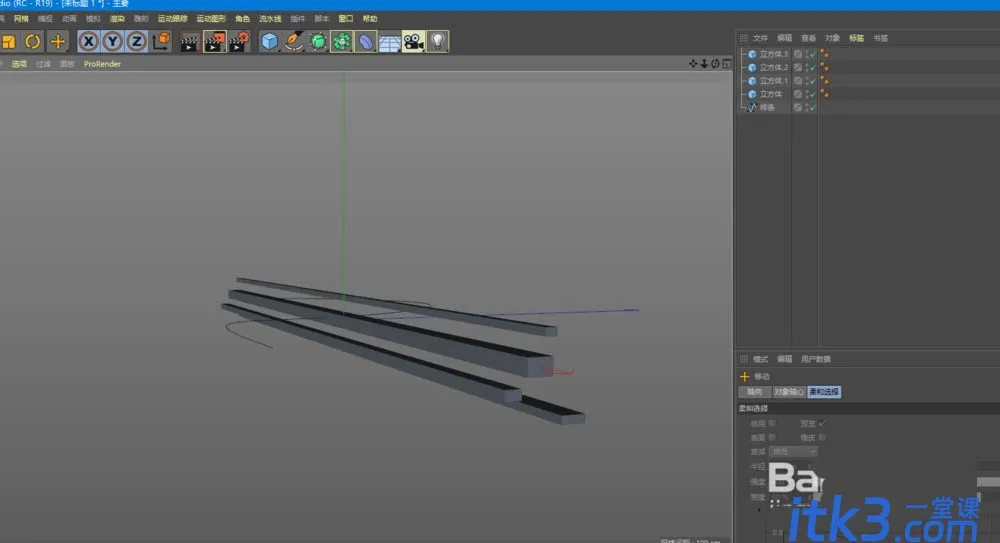Toggle enable checkmark for 立方体.1
The image size is (1000, 543).
coord(812,81)
